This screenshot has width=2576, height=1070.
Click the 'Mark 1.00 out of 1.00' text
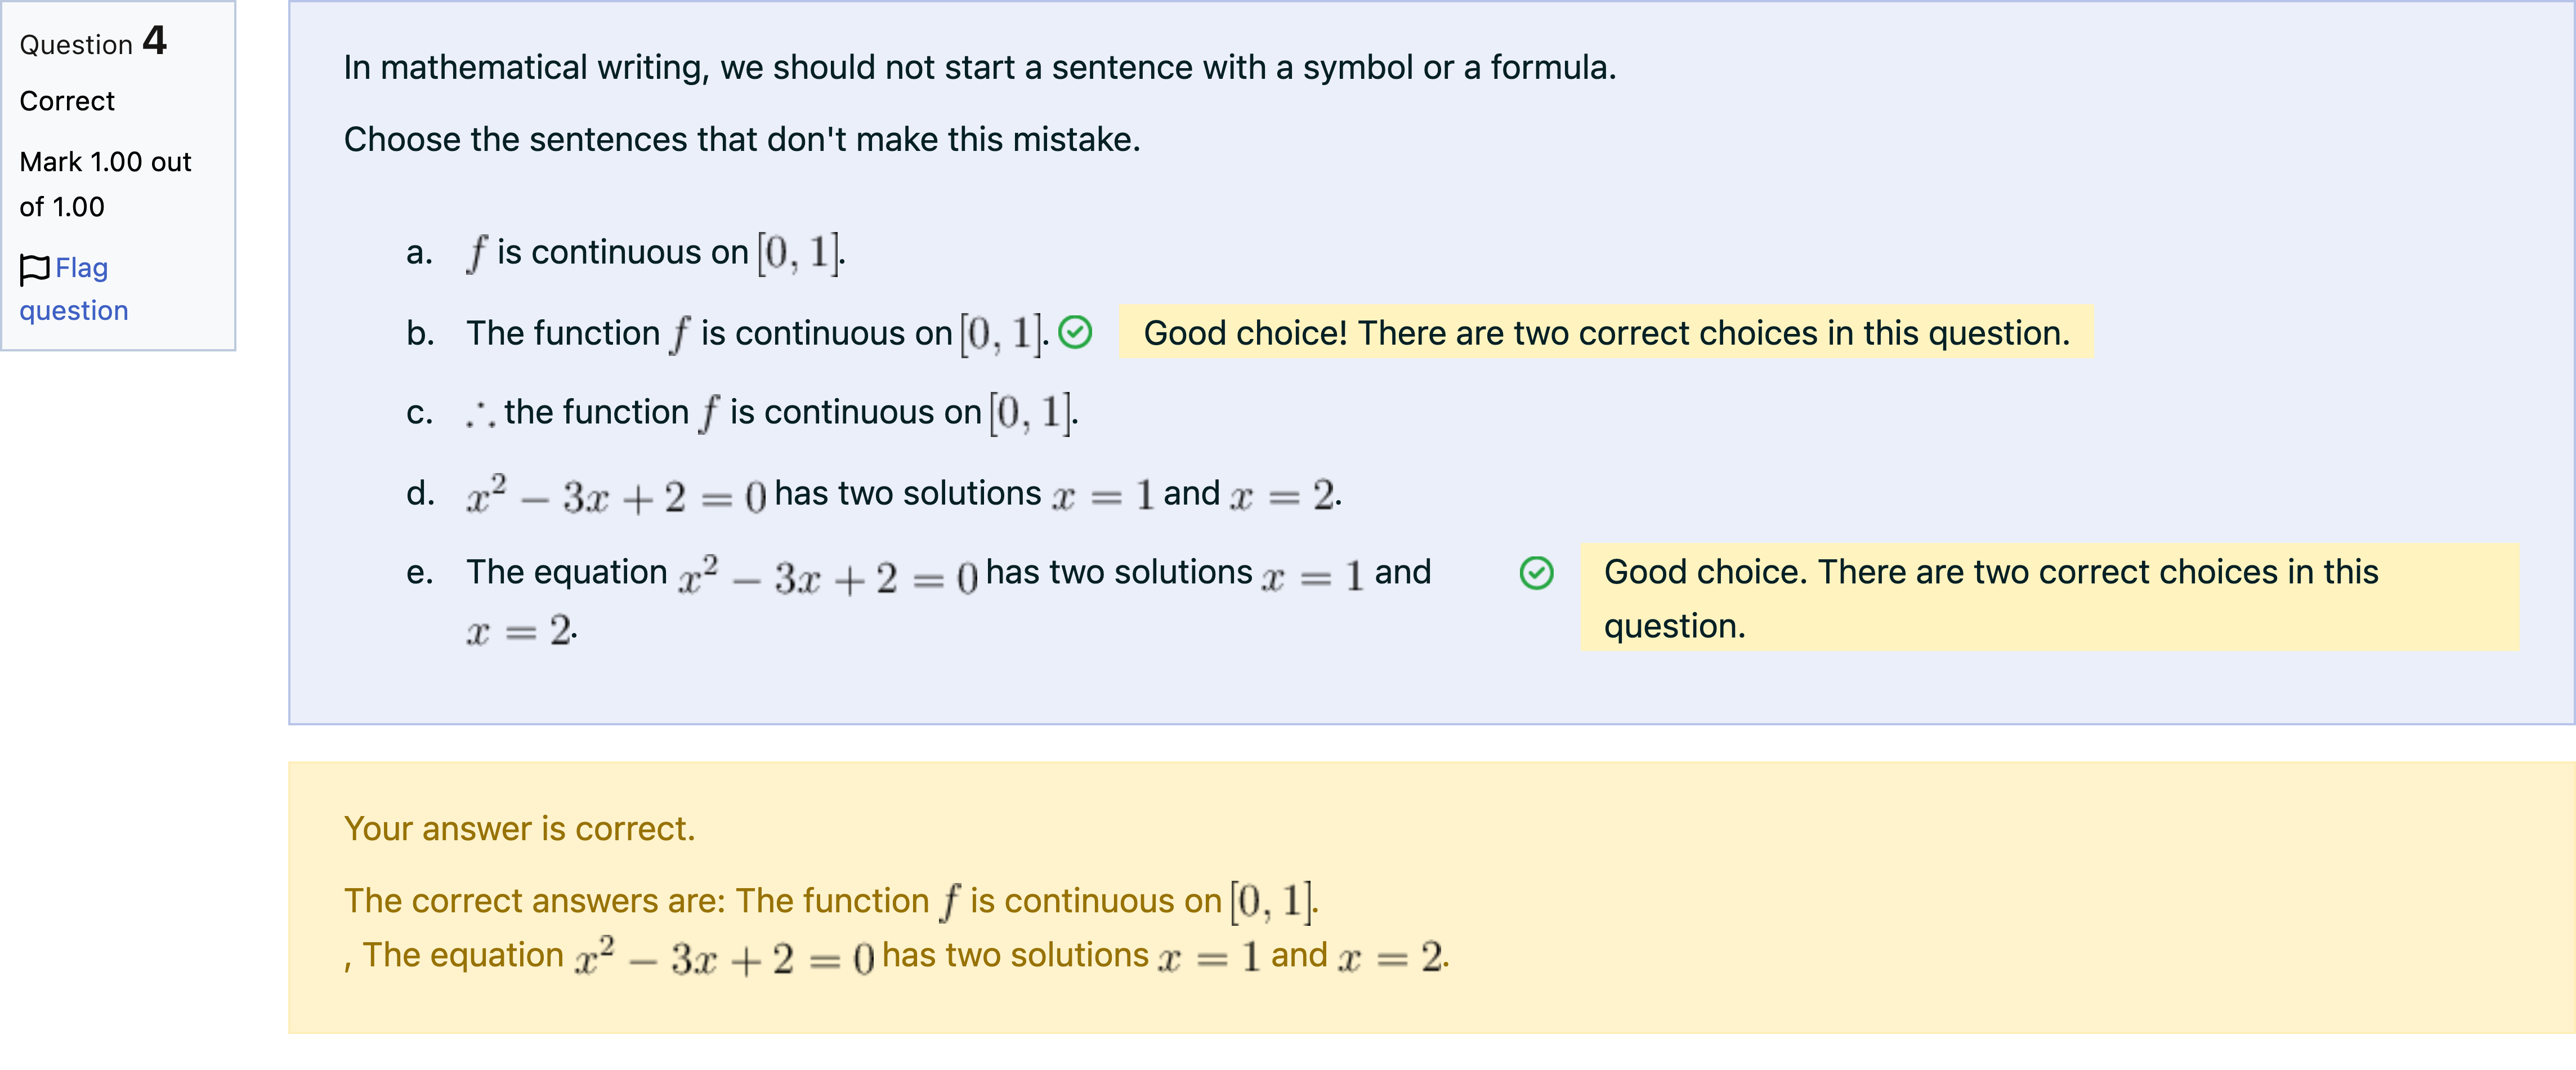coord(105,184)
